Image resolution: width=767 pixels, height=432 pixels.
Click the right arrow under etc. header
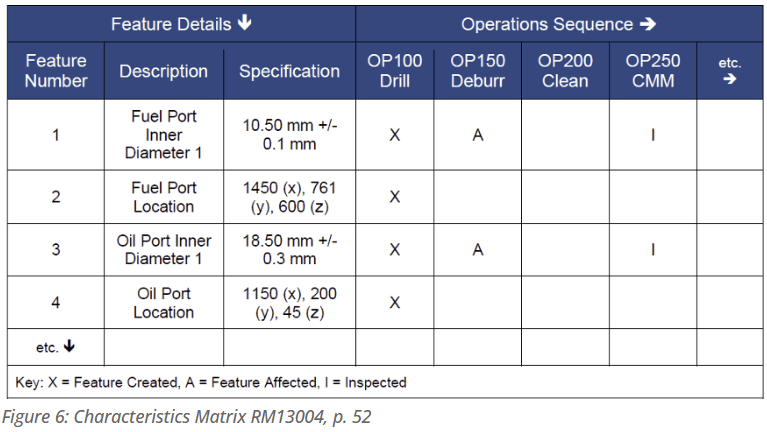729,79
